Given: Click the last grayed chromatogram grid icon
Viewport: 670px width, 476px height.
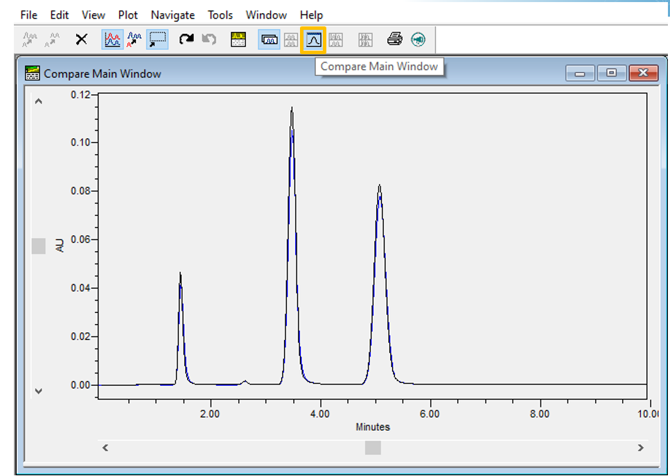Looking at the screenshot, I should coord(365,40).
